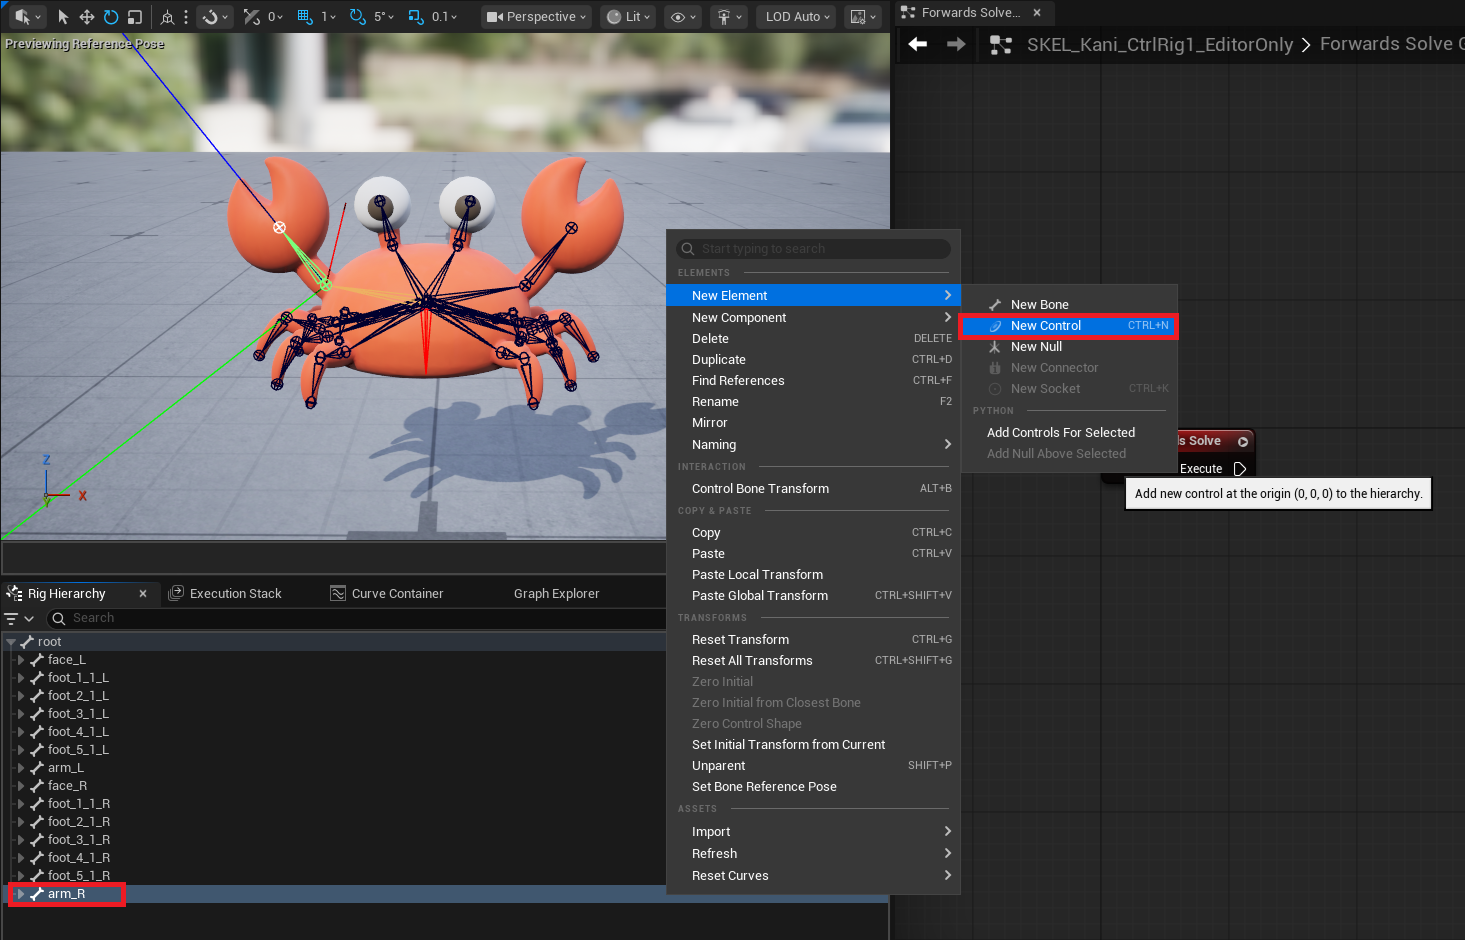The width and height of the screenshot is (1465, 940).
Task: Cycle the transform coordinate system icon
Action: [x=167, y=17]
